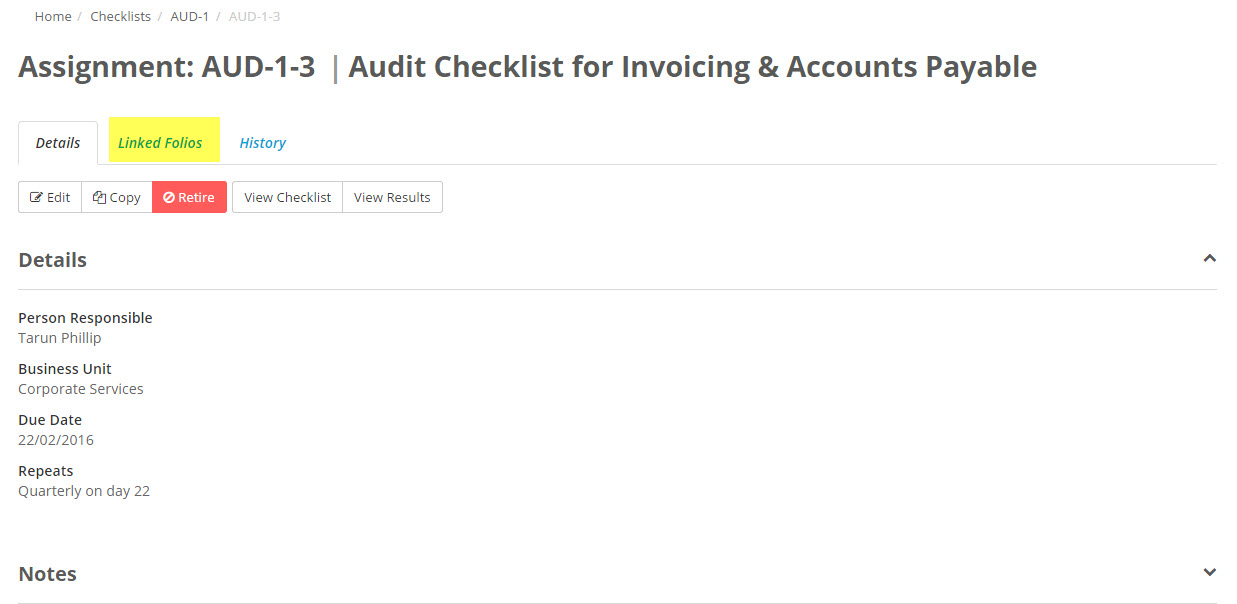The image size is (1237, 604).
Task: Click the View Results button
Action: click(391, 196)
